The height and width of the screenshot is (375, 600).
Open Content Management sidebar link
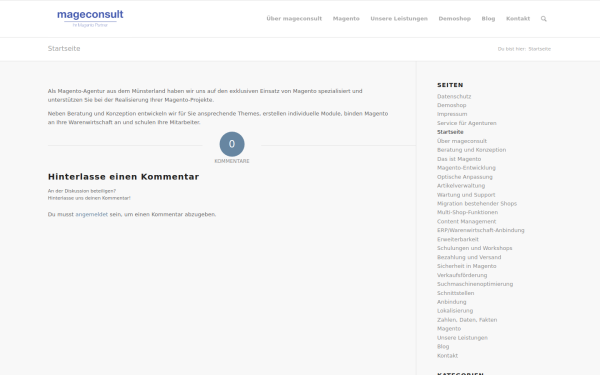(466, 222)
